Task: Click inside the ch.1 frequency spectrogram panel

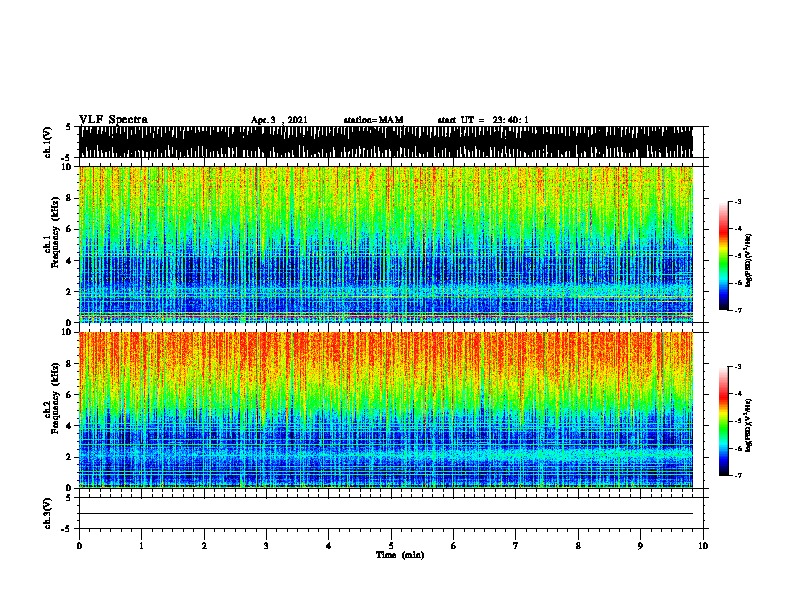Action: (386, 244)
